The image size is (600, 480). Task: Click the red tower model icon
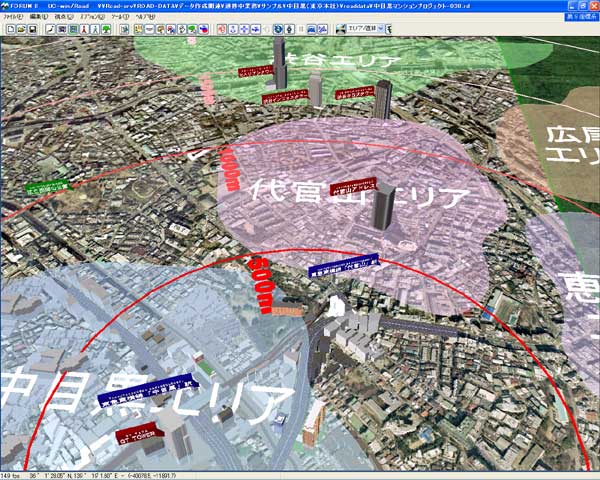click(85, 29)
